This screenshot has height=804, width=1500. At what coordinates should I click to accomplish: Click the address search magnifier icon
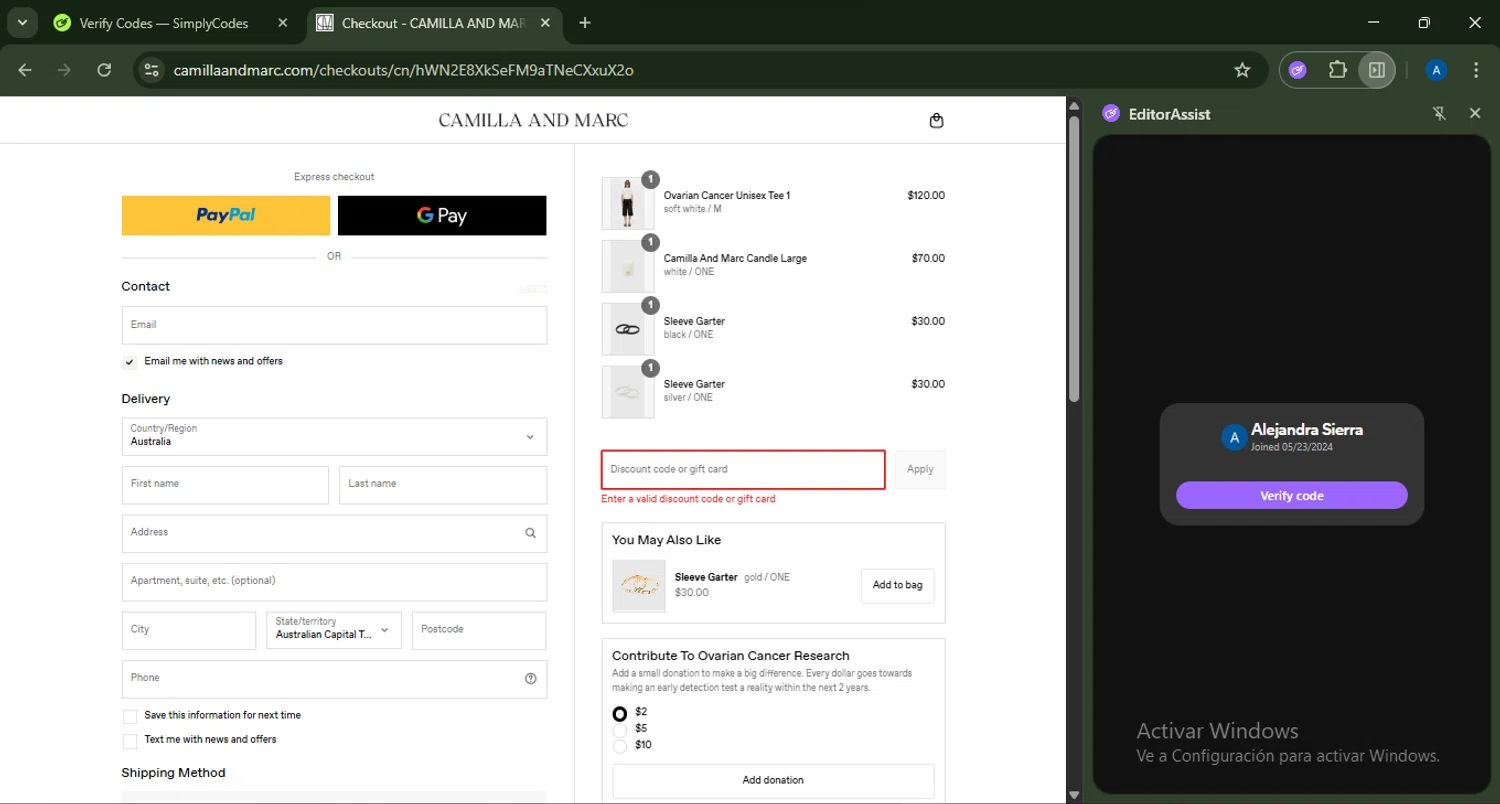[530, 533]
